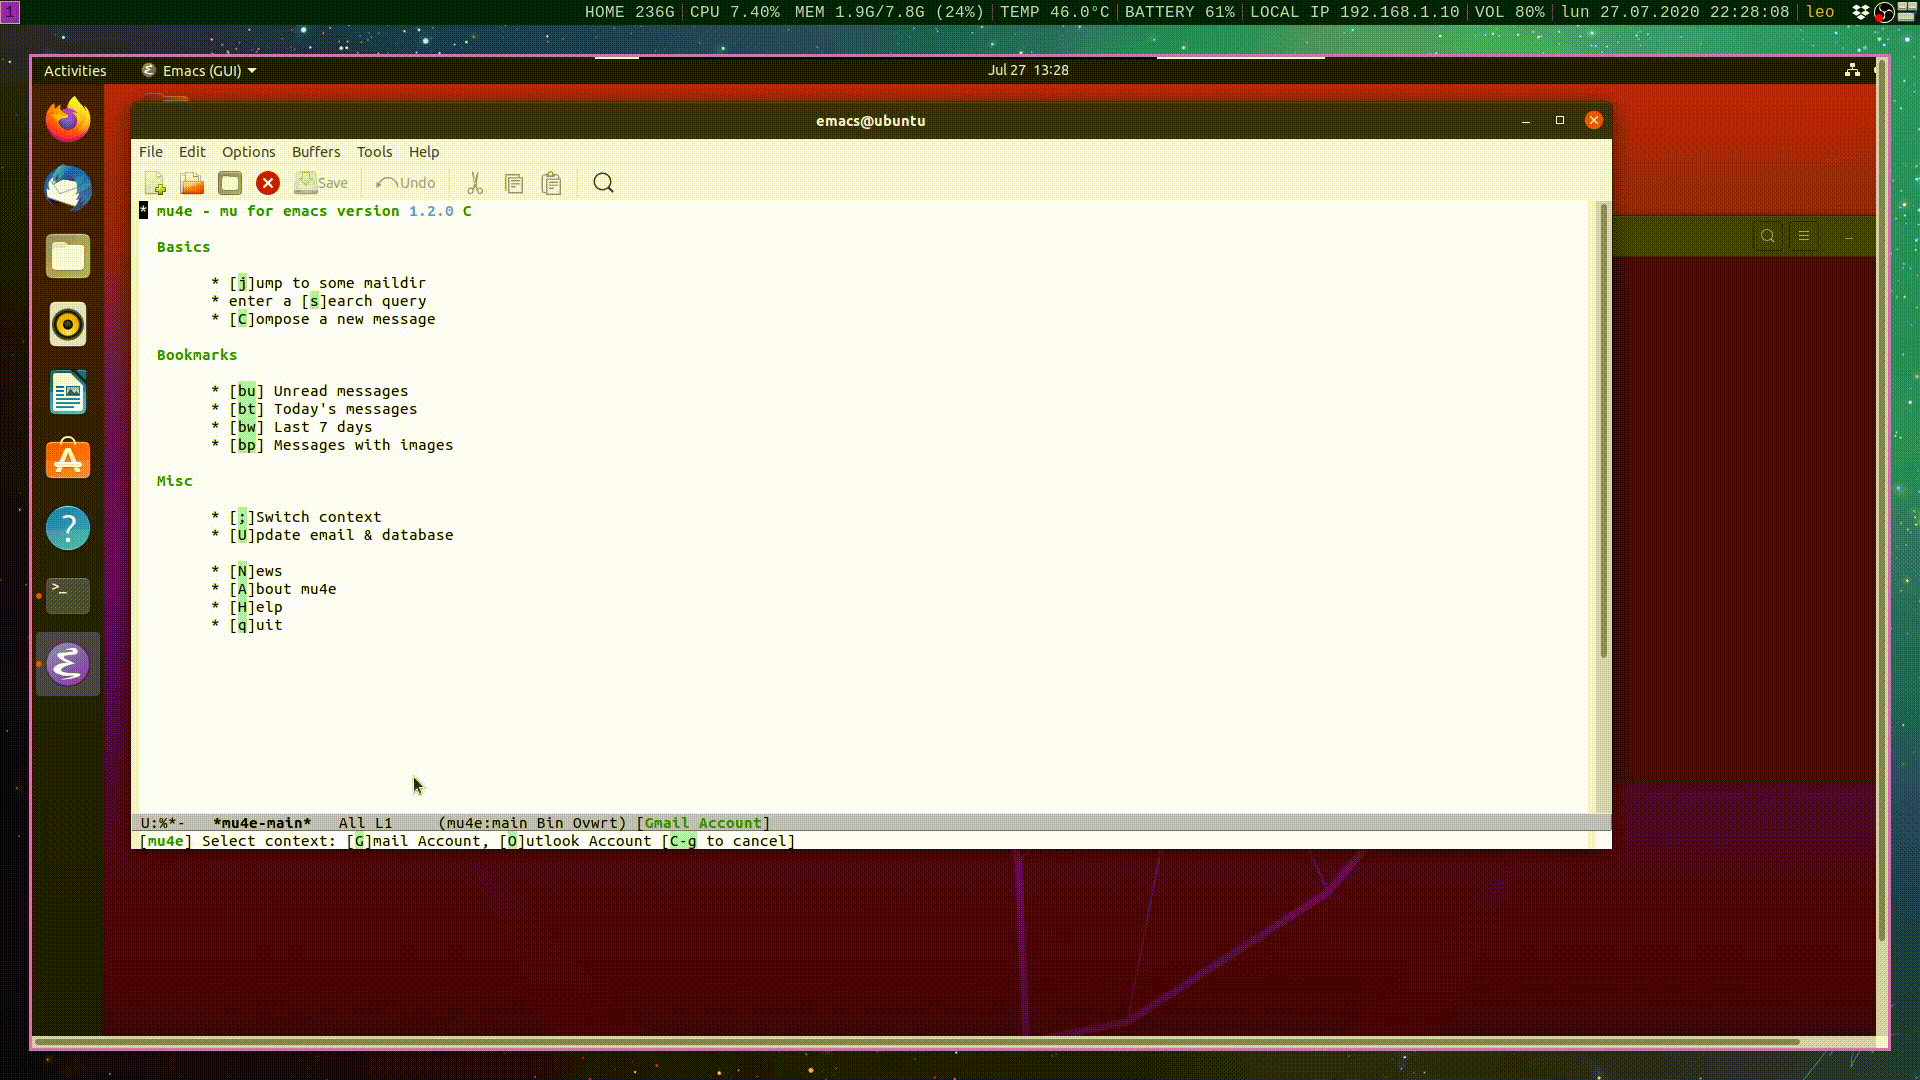Screen dimensions: 1920x1080
Task: Expand the Emacs (GUI) app menu
Action: [x=199, y=70]
